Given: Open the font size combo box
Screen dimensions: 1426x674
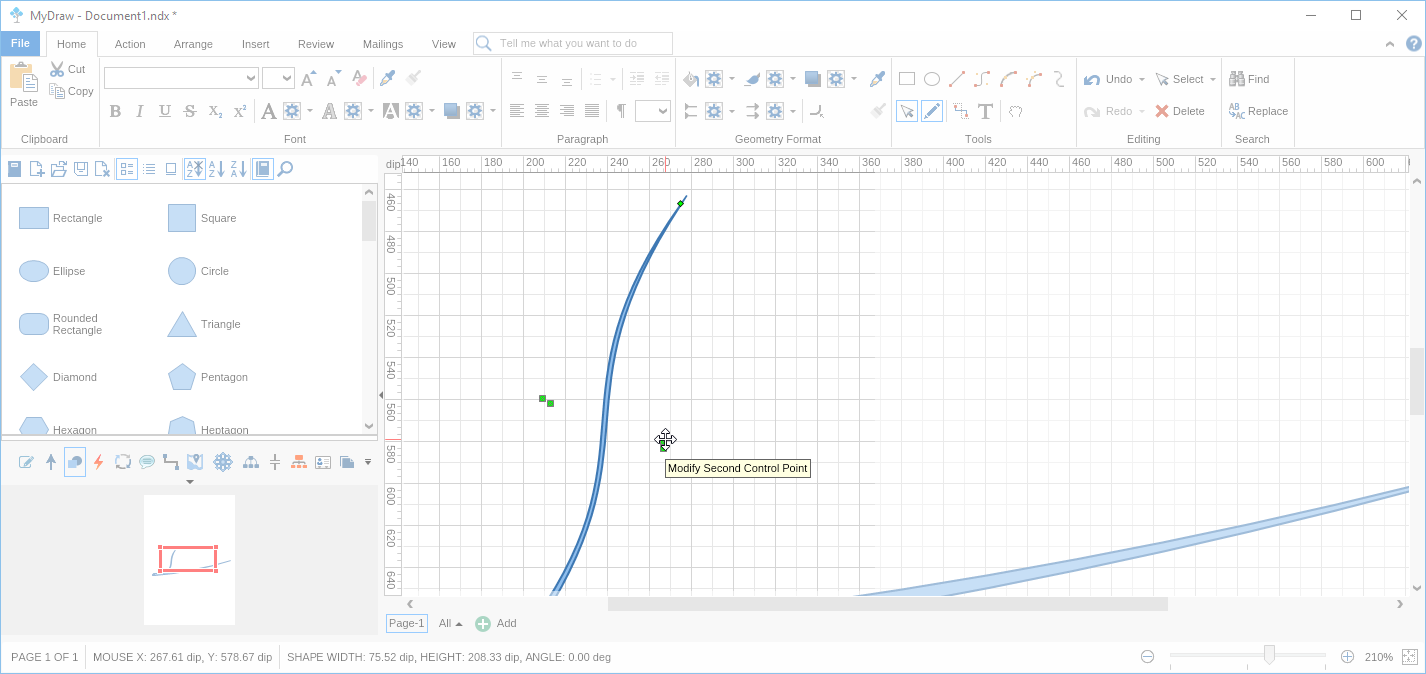Looking at the screenshot, I should (278, 78).
